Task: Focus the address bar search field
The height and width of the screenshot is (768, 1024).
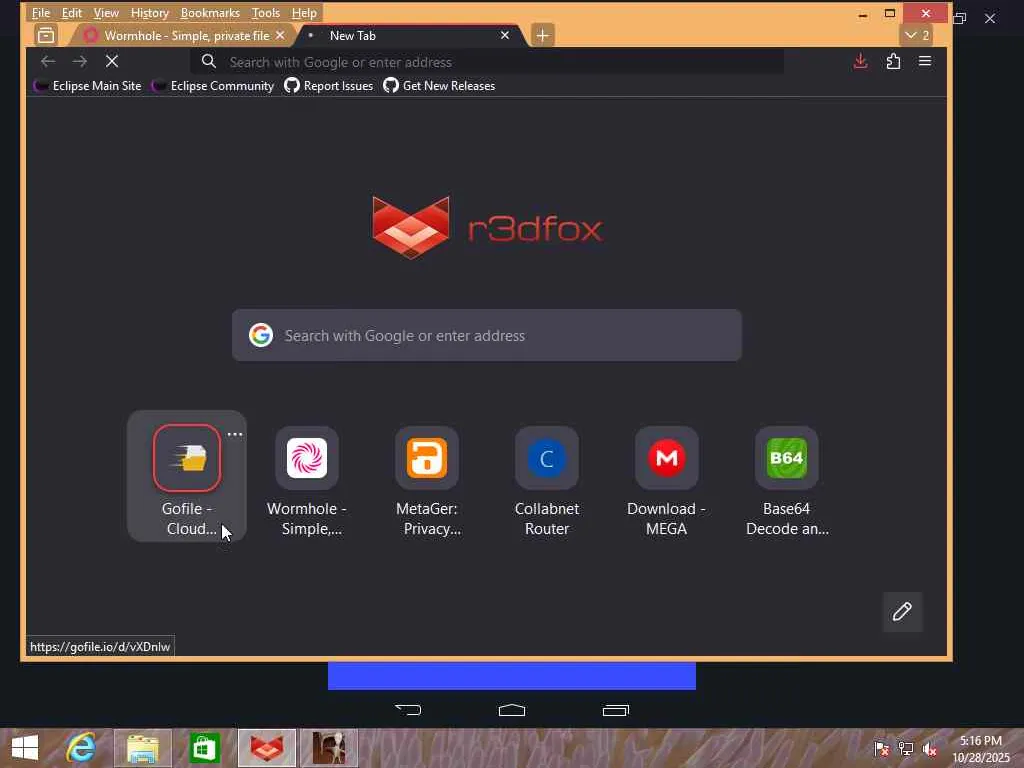Action: click(487, 62)
